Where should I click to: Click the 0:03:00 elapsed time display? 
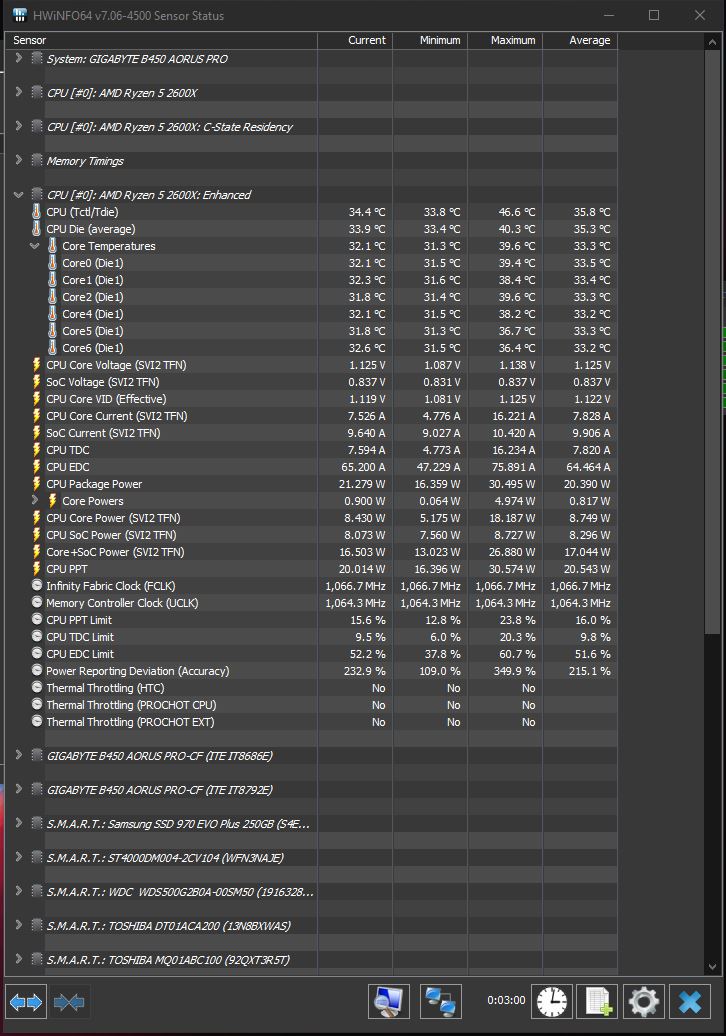point(506,1000)
